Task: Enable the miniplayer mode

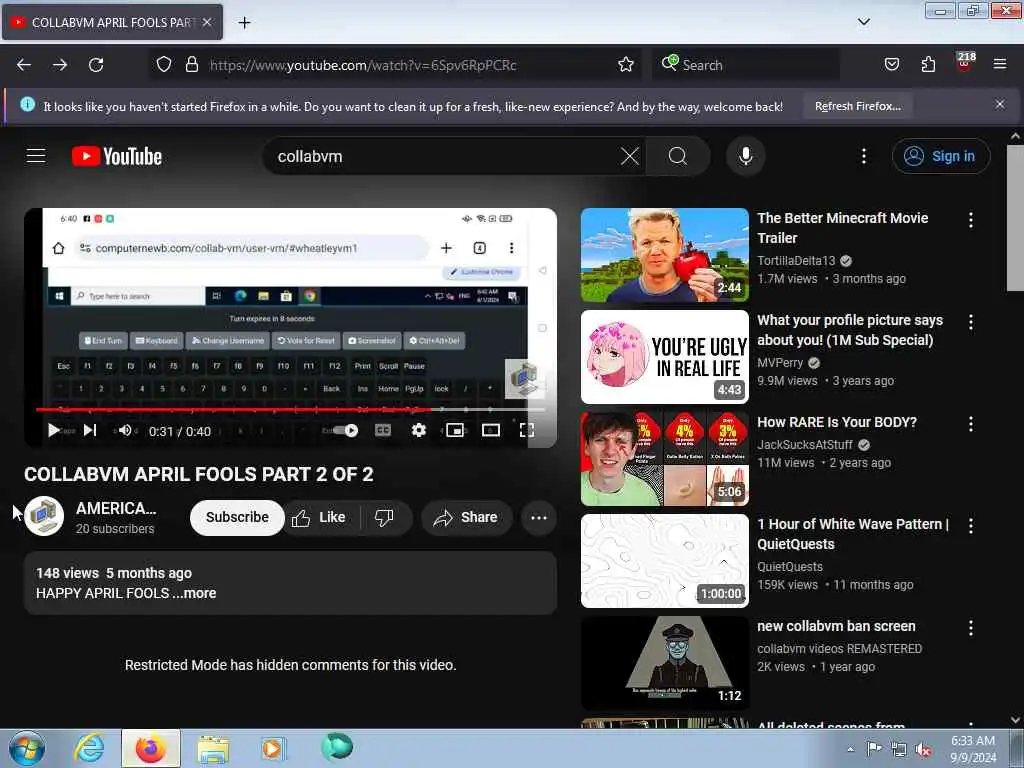Action: click(455, 430)
